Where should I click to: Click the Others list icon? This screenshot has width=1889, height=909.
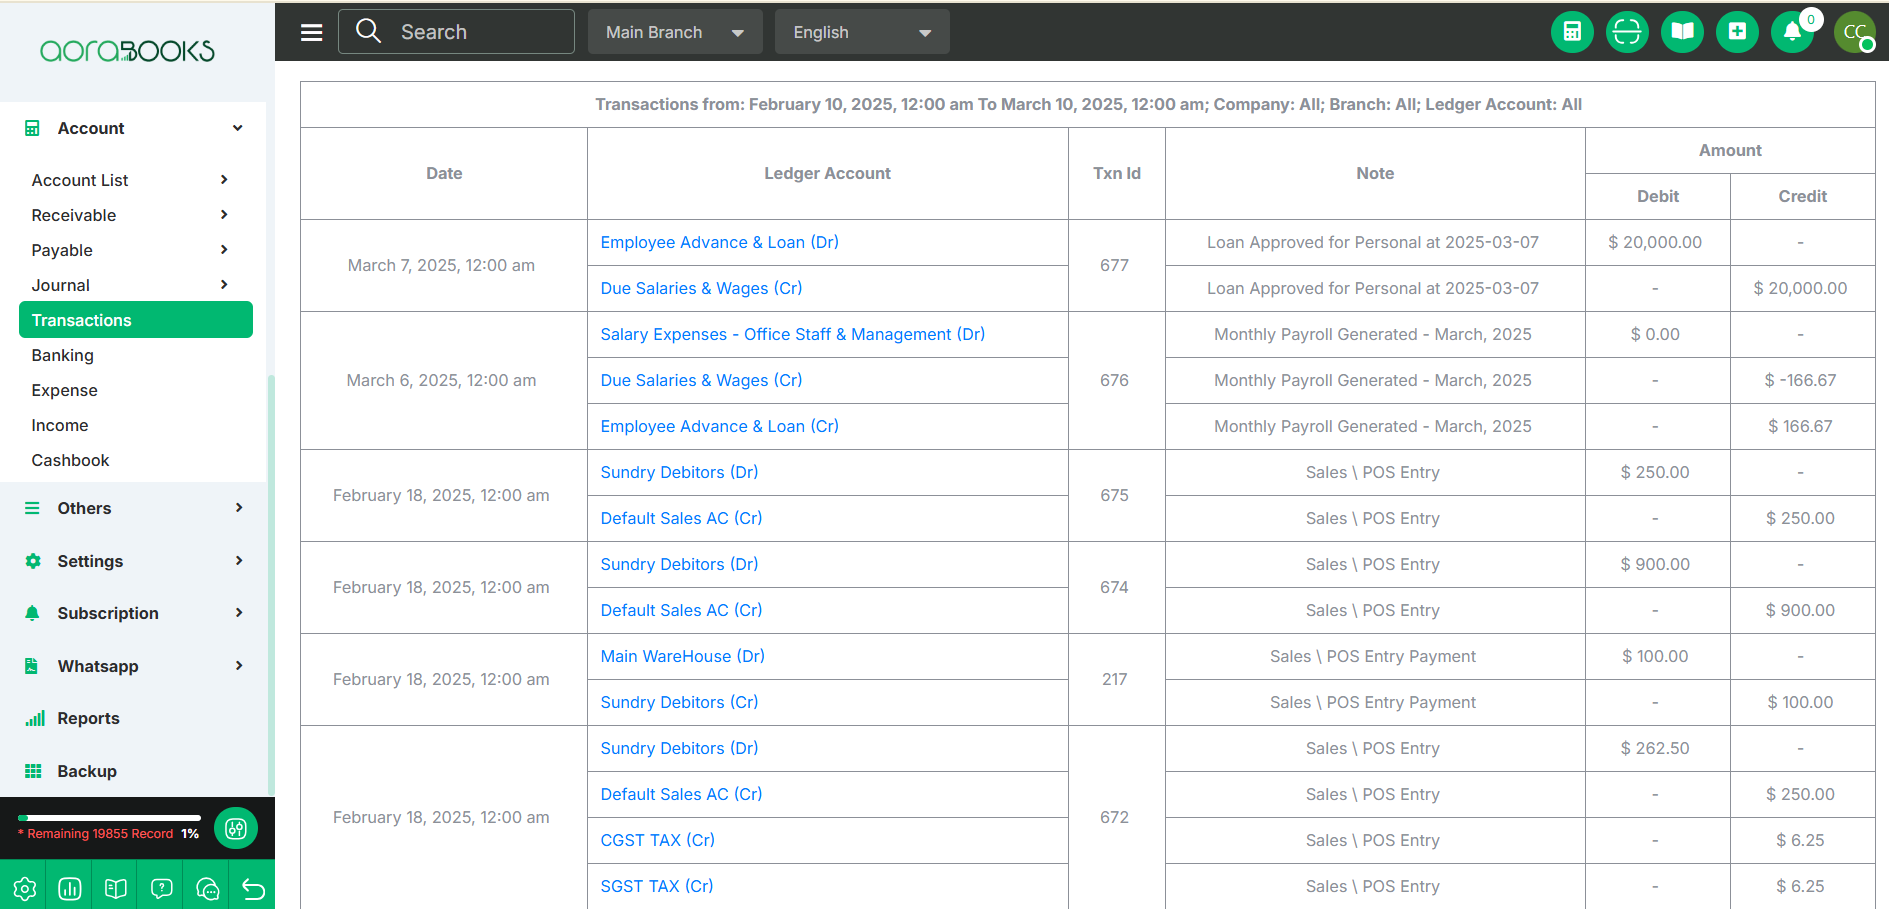click(32, 508)
